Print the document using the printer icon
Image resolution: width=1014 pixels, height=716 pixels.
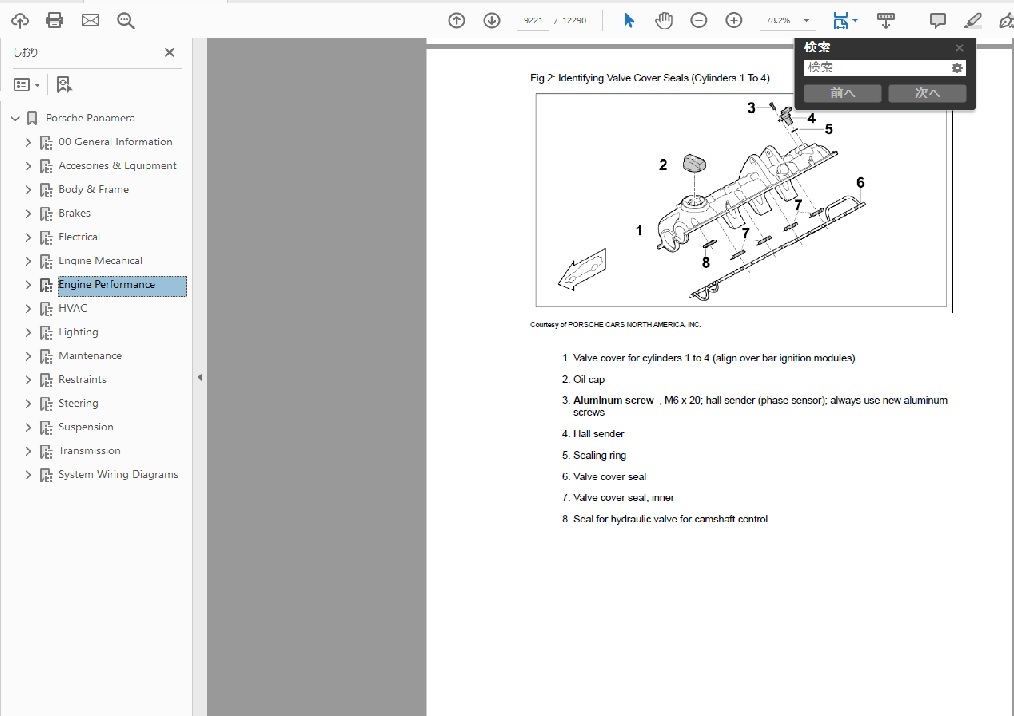click(x=55, y=20)
